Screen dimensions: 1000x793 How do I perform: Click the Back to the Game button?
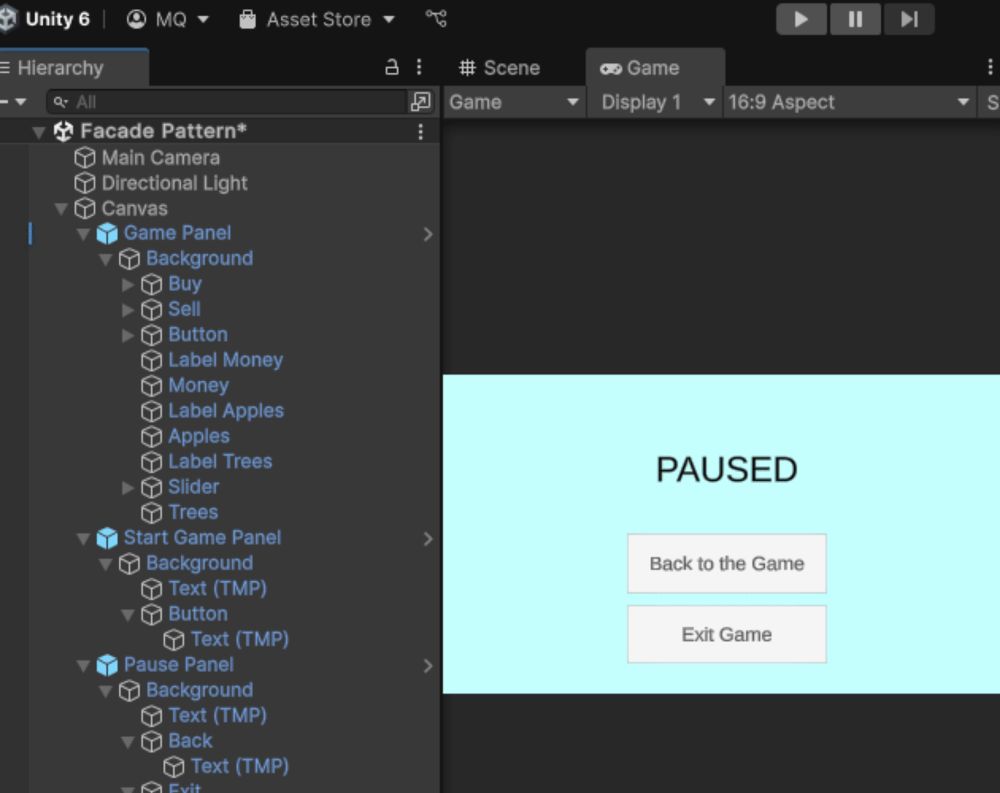pos(726,563)
